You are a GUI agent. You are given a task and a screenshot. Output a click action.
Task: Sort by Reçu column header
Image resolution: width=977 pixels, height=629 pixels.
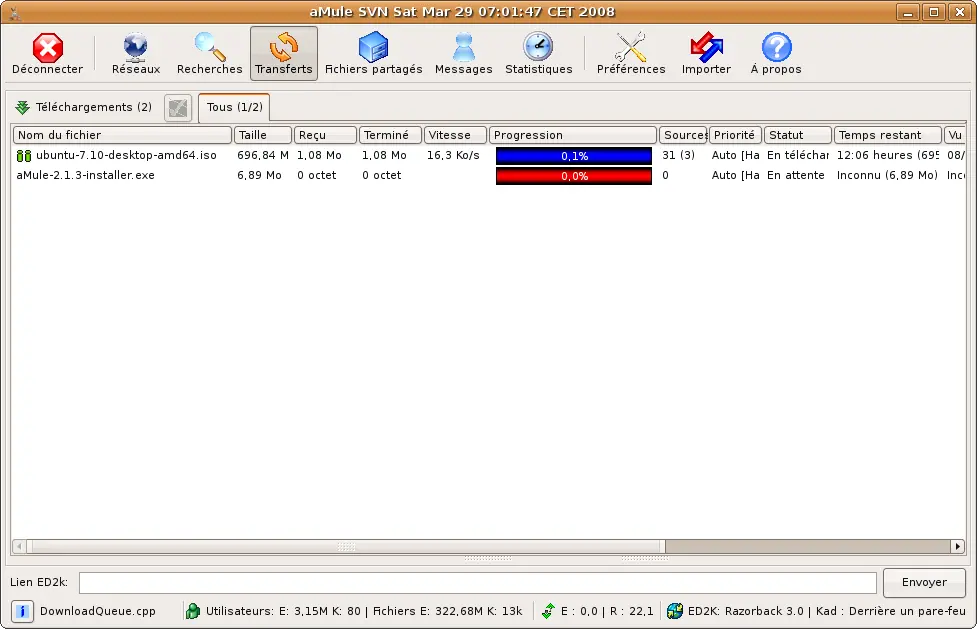click(325, 135)
